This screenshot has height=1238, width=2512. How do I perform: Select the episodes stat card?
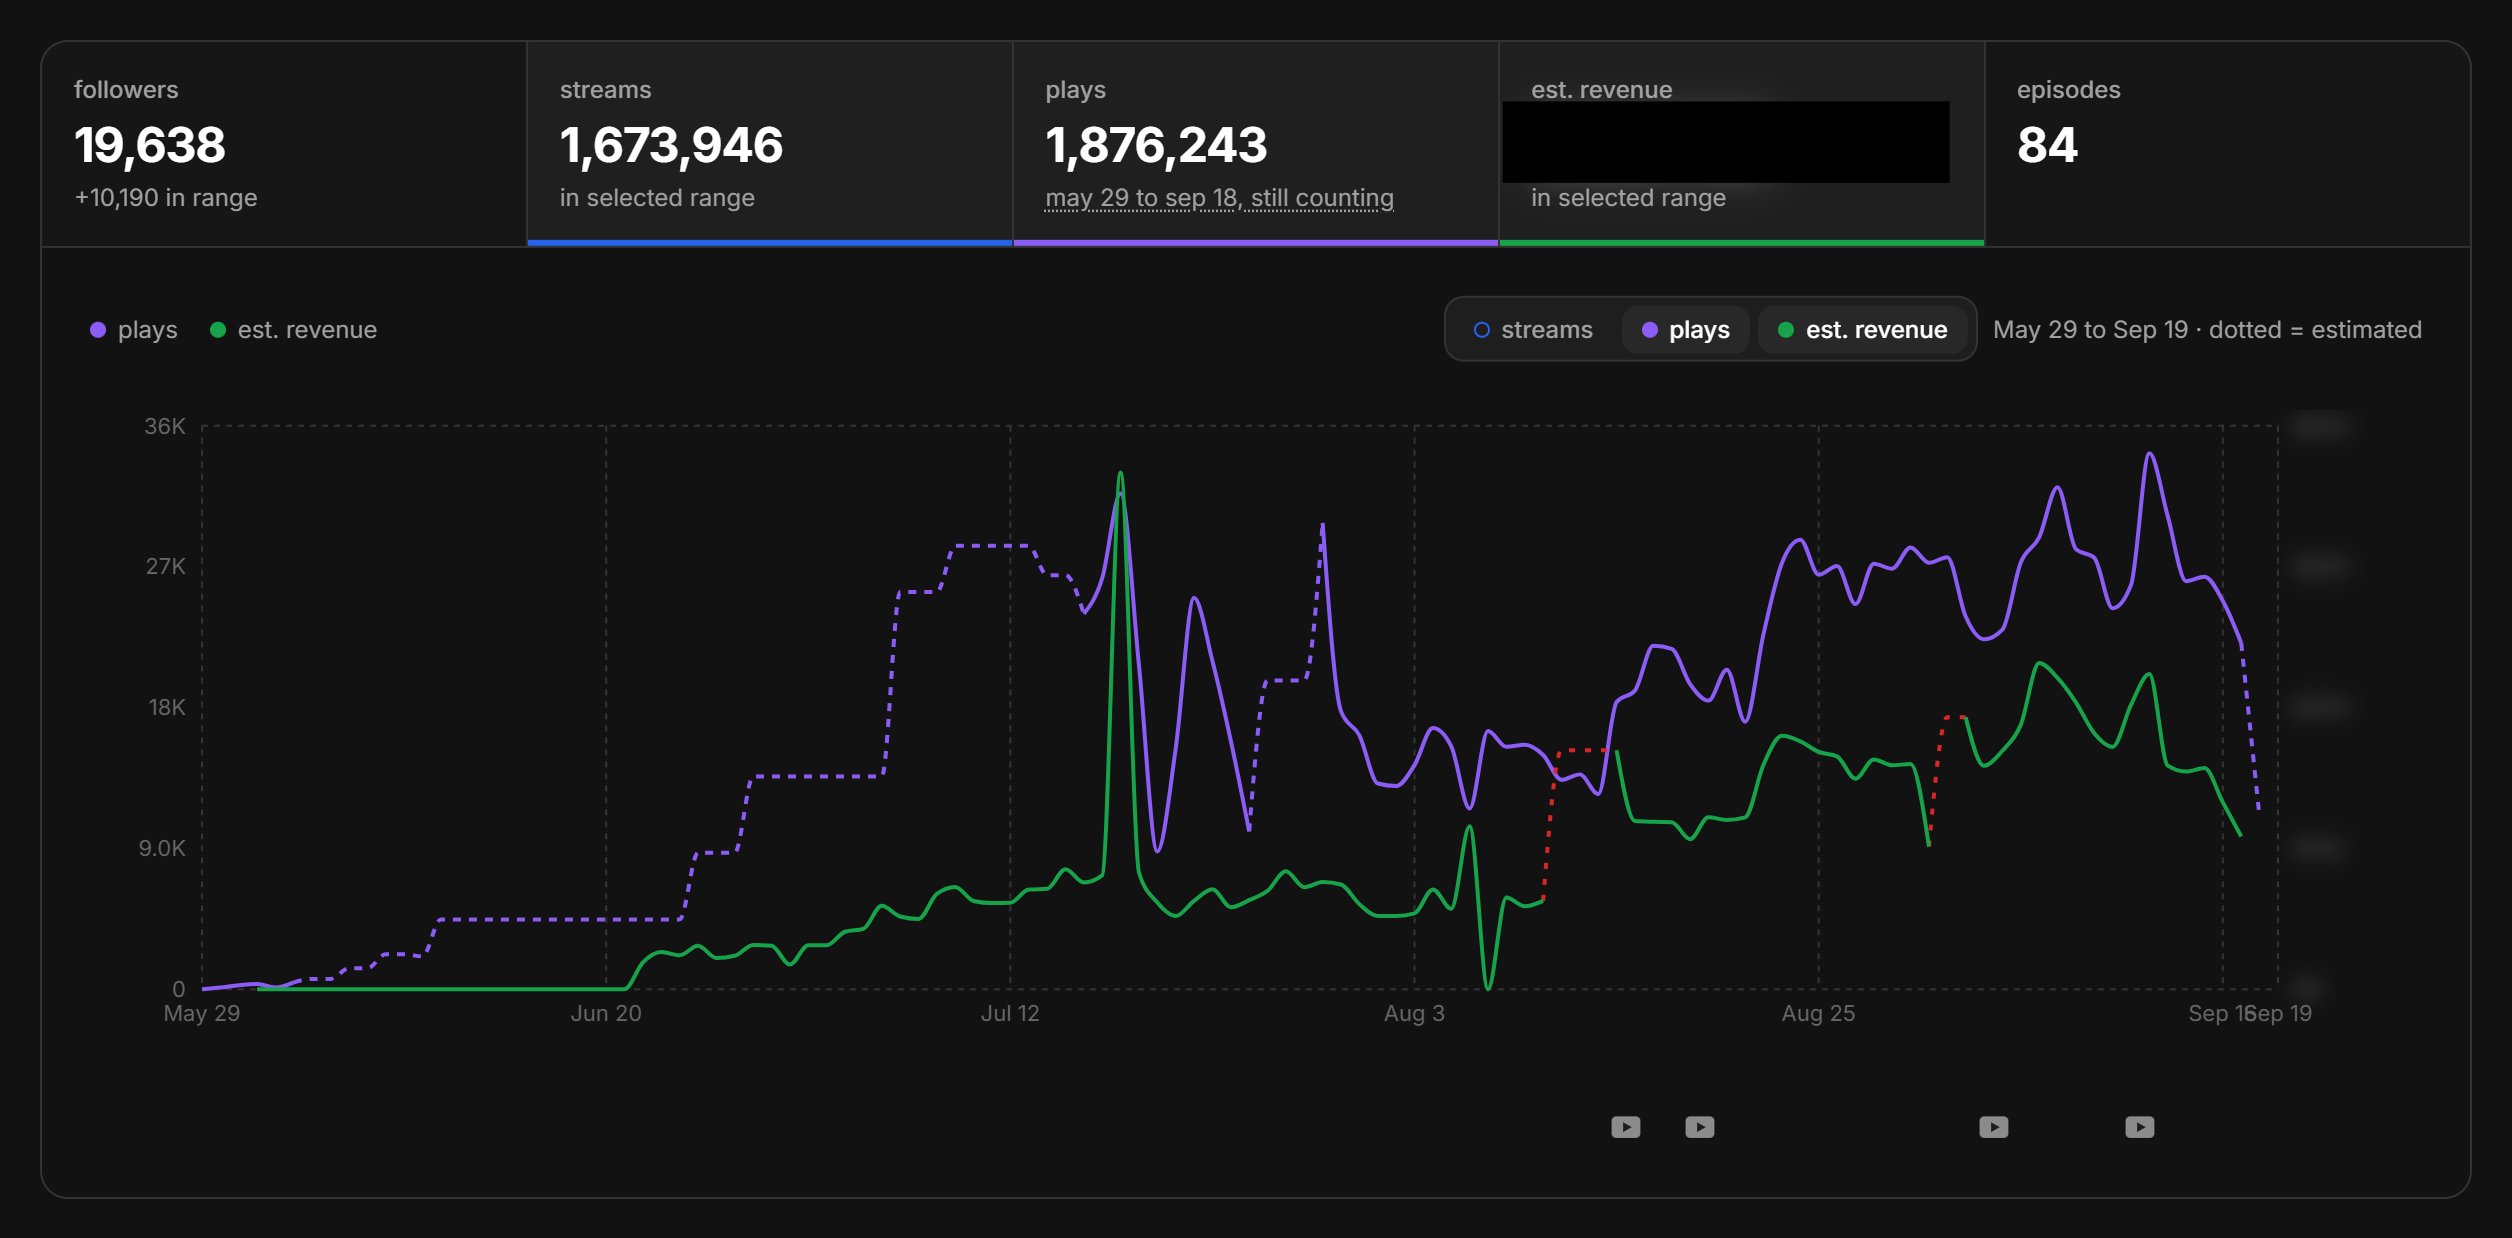pos(2228,144)
